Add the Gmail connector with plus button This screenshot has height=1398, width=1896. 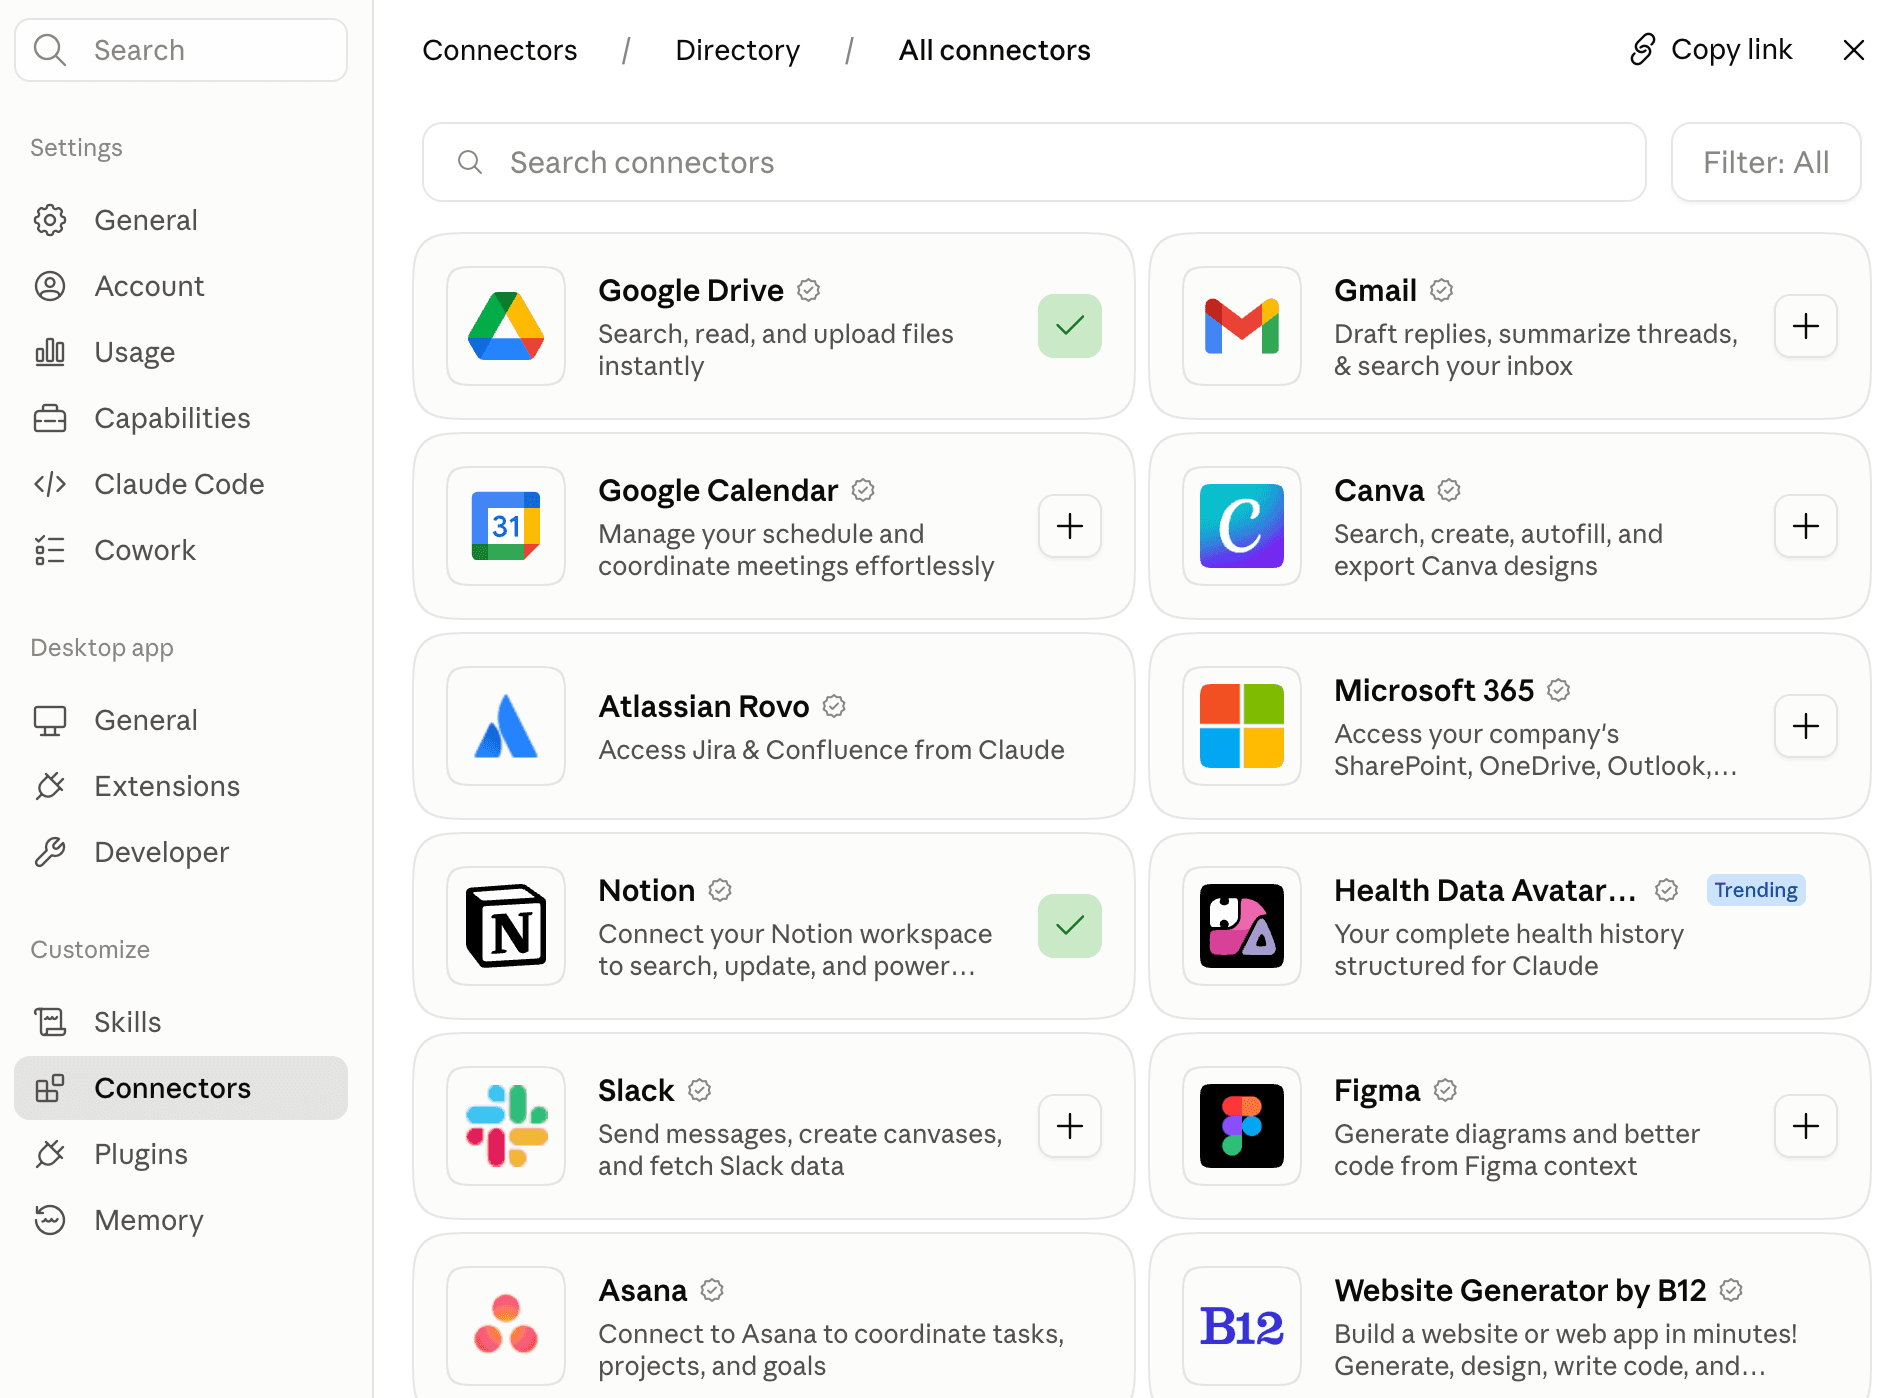1806,326
